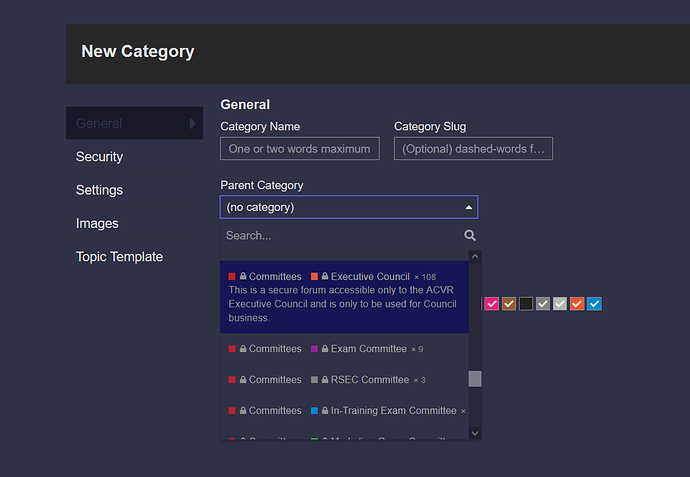Select the orange color swatch
This screenshot has width=690, height=477.
click(x=577, y=304)
